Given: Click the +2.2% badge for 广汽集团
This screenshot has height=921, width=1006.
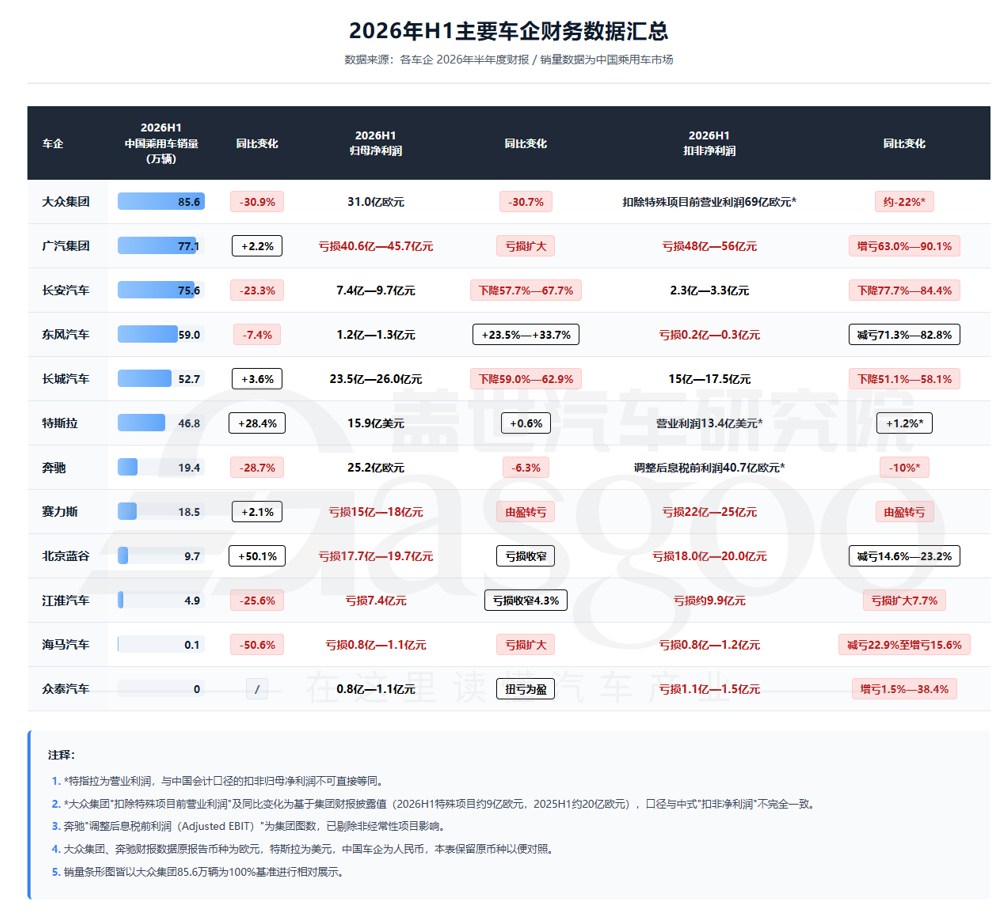Looking at the screenshot, I should pos(257,246).
